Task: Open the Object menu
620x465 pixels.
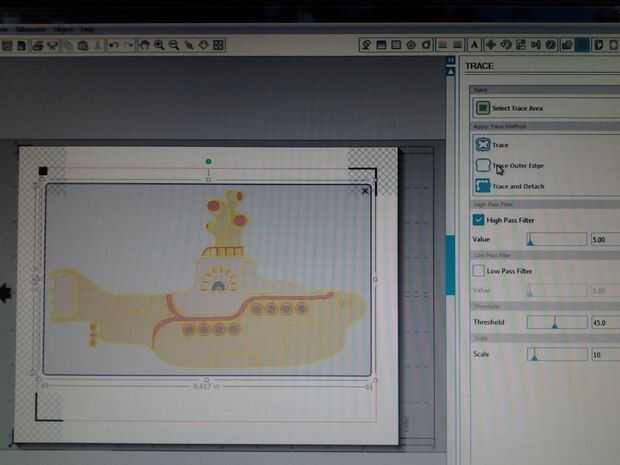Action: pos(63,30)
